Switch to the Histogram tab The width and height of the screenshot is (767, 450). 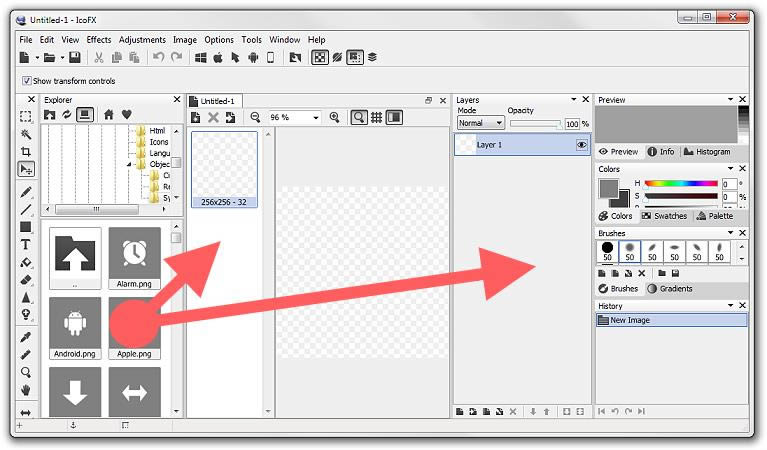(x=707, y=152)
